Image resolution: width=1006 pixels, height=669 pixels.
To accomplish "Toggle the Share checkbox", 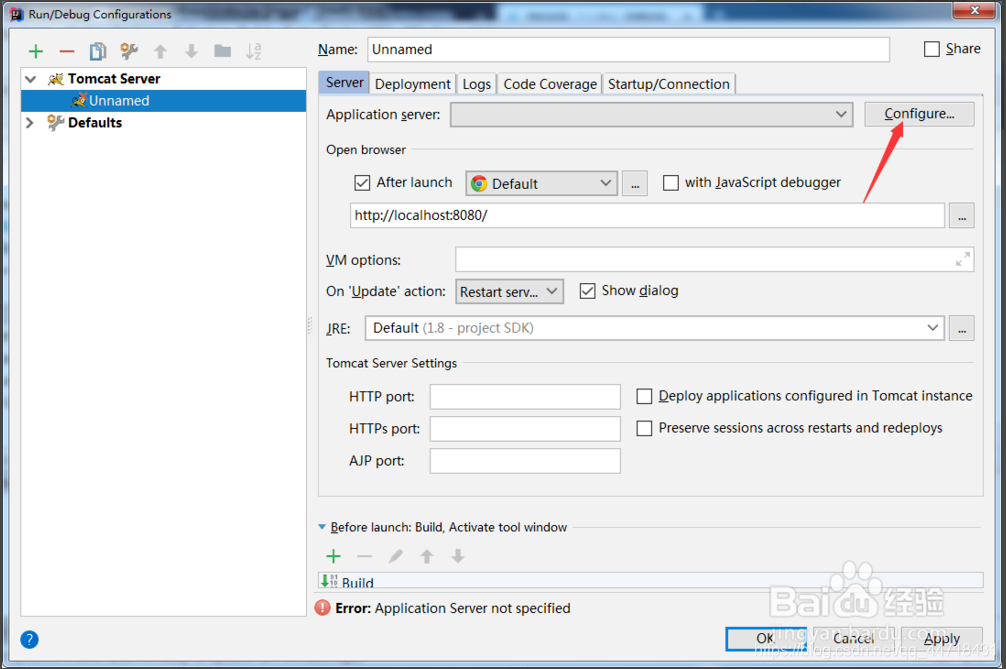I will point(932,49).
